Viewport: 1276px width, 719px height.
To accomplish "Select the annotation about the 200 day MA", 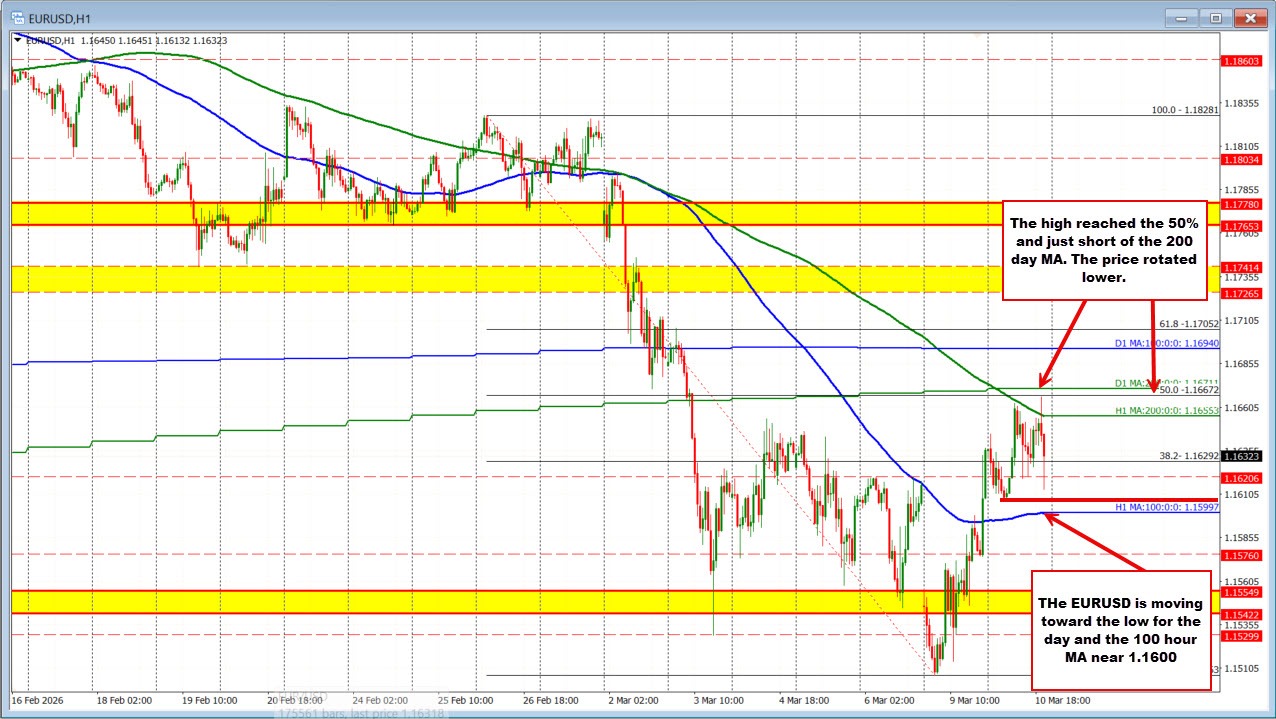I will [1104, 250].
